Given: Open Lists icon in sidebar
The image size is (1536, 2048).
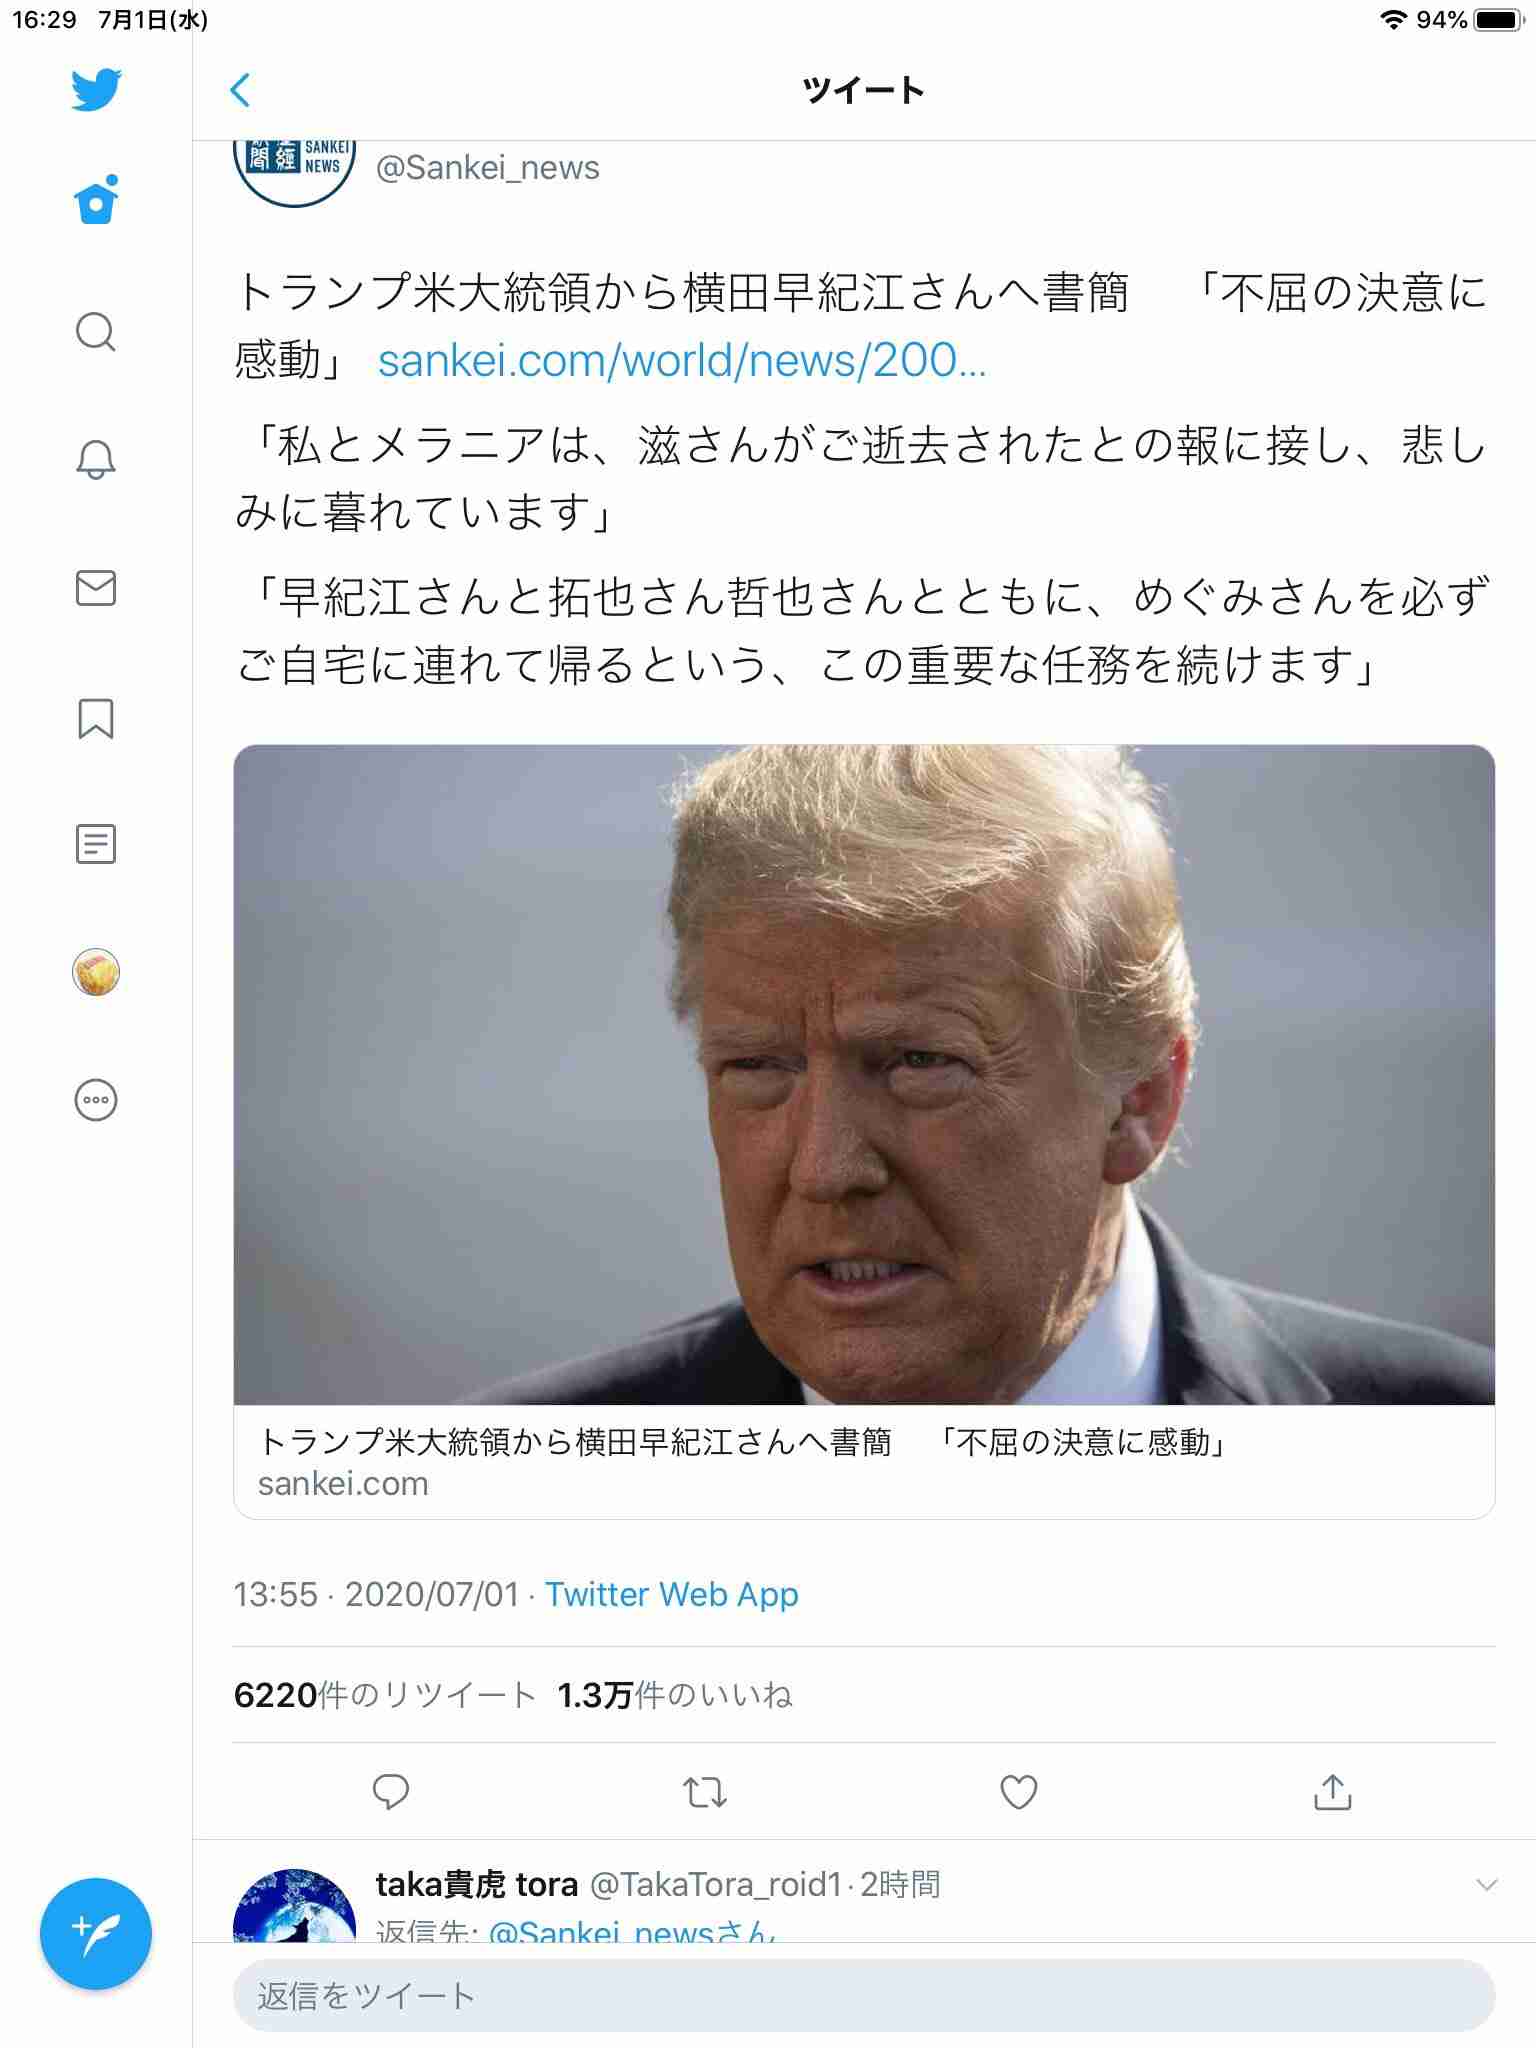Looking at the screenshot, I should coord(96,844).
